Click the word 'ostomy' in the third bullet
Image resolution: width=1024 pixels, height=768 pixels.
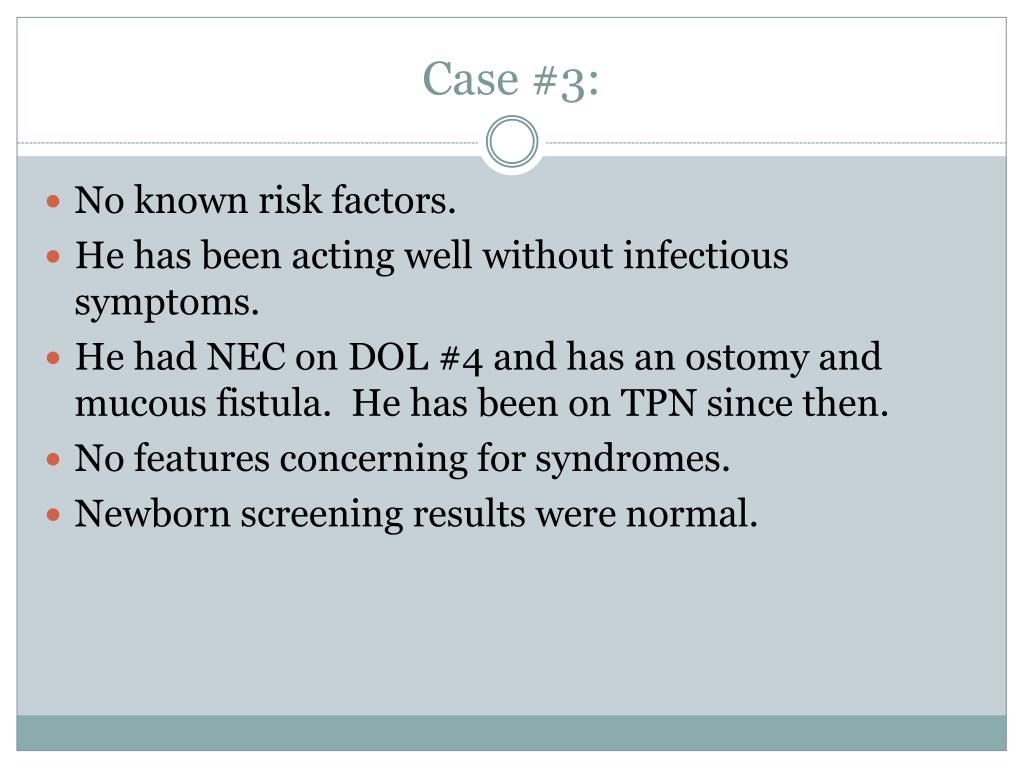pyautogui.click(x=746, y=359)
